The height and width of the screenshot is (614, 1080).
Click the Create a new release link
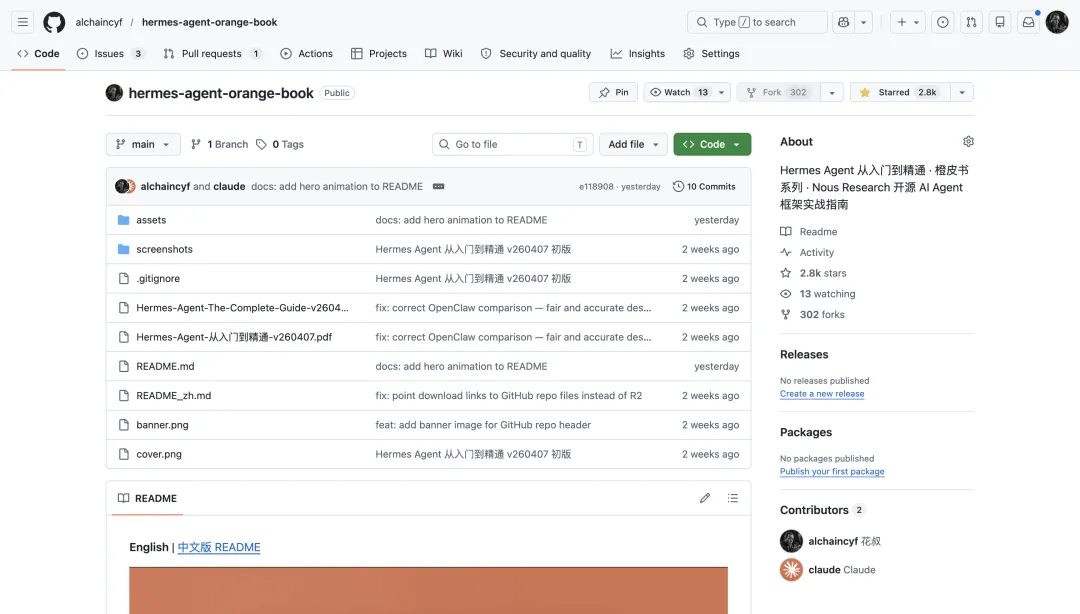(822, 394)
